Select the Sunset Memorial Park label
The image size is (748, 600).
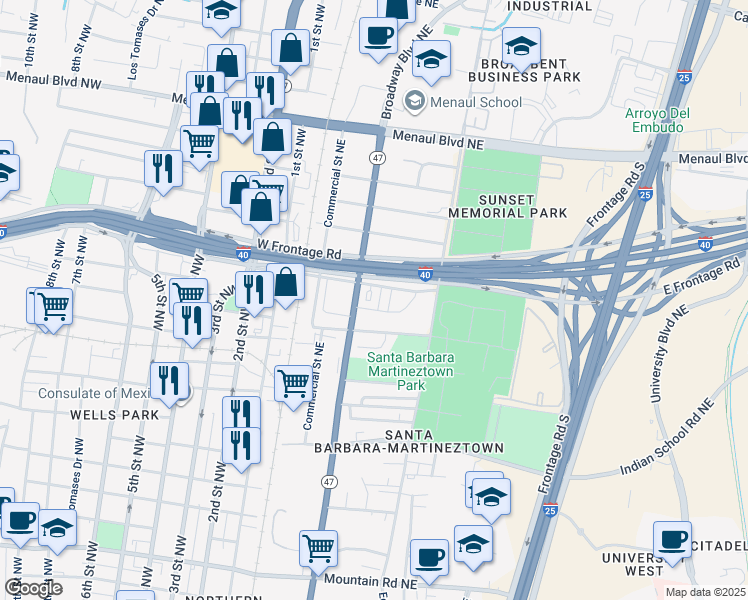click(508, 207)
